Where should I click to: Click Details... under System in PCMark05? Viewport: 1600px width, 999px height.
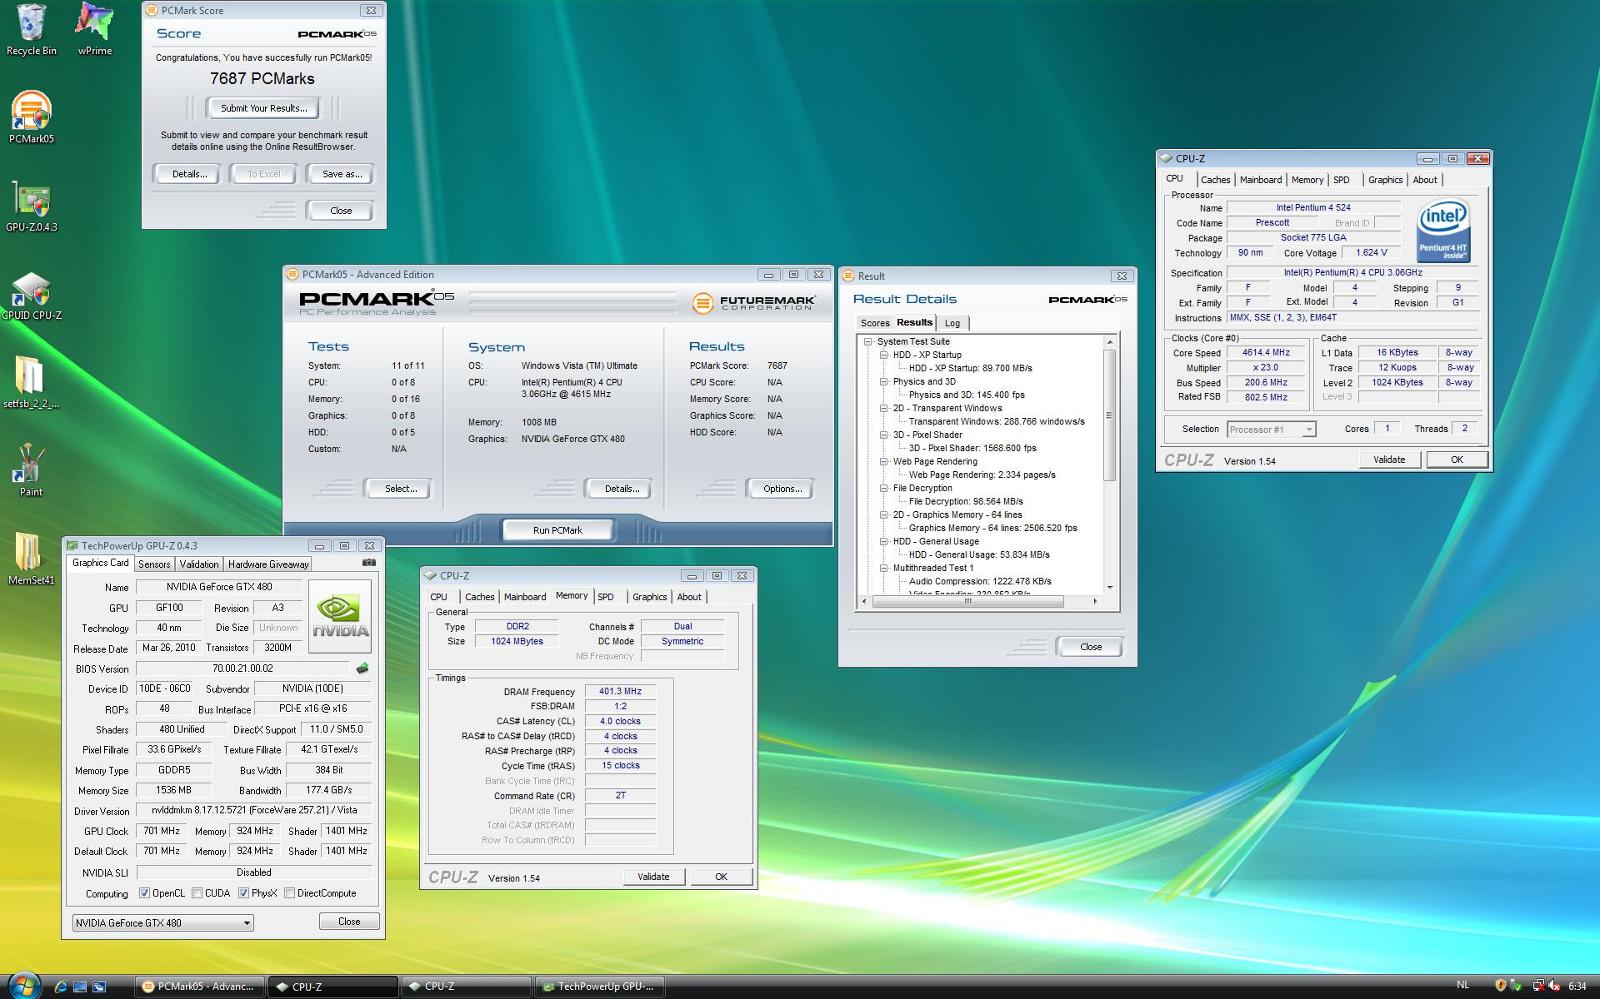point(621,489)
